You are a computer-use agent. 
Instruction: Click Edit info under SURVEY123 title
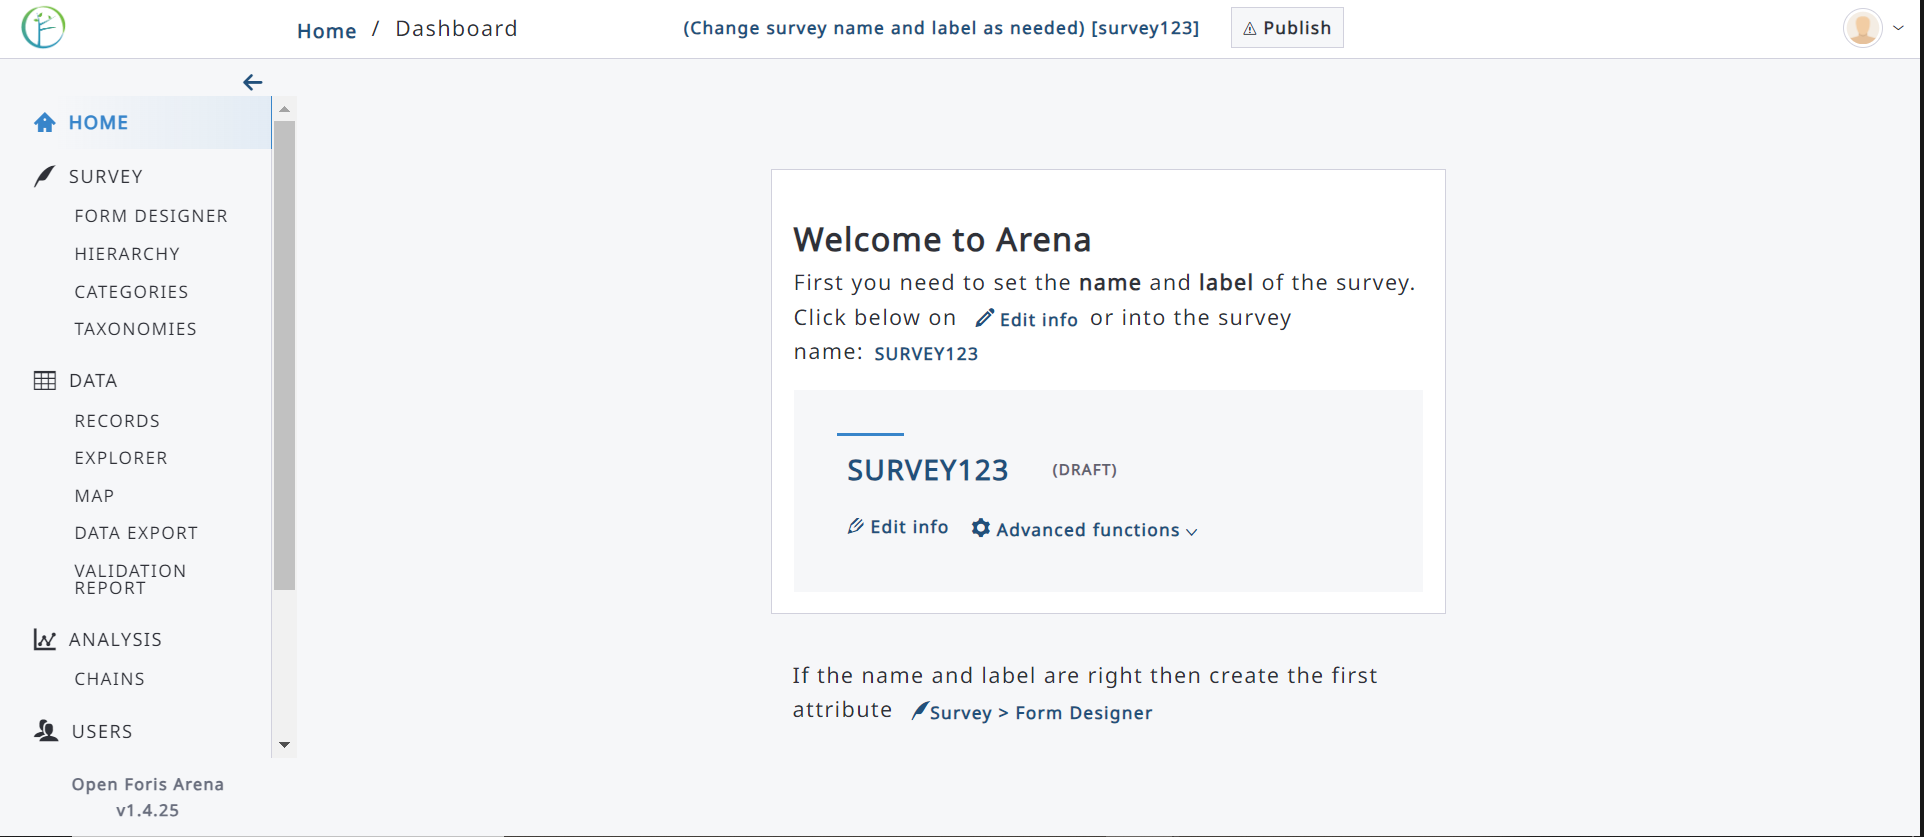tap(898, 527)
